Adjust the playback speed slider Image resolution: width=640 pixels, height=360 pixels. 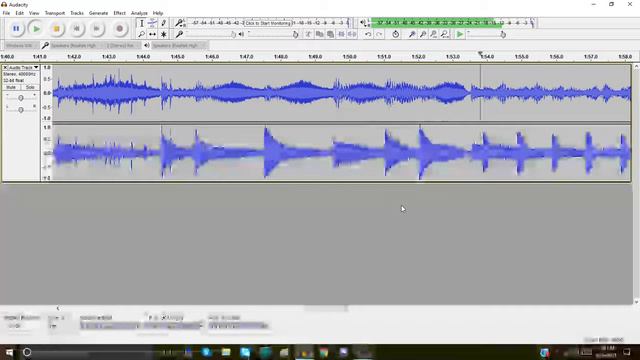tap(487, 35)
